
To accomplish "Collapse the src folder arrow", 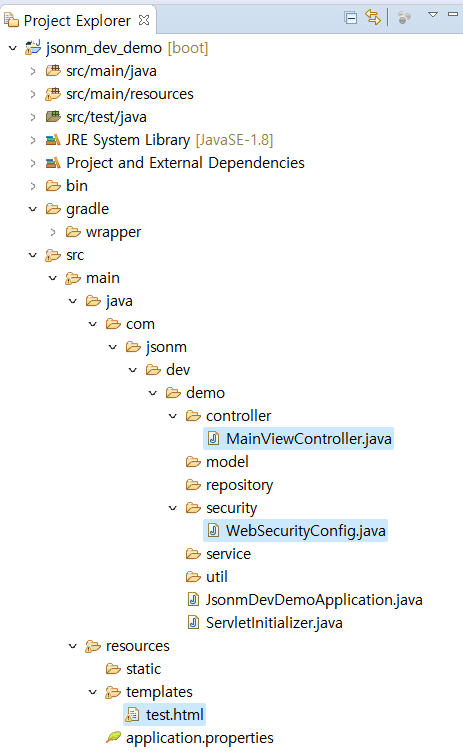I will [33, 255].
